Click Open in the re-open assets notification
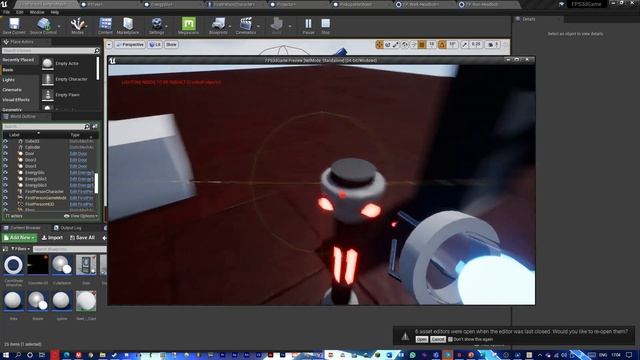 [x=422, y=339]
